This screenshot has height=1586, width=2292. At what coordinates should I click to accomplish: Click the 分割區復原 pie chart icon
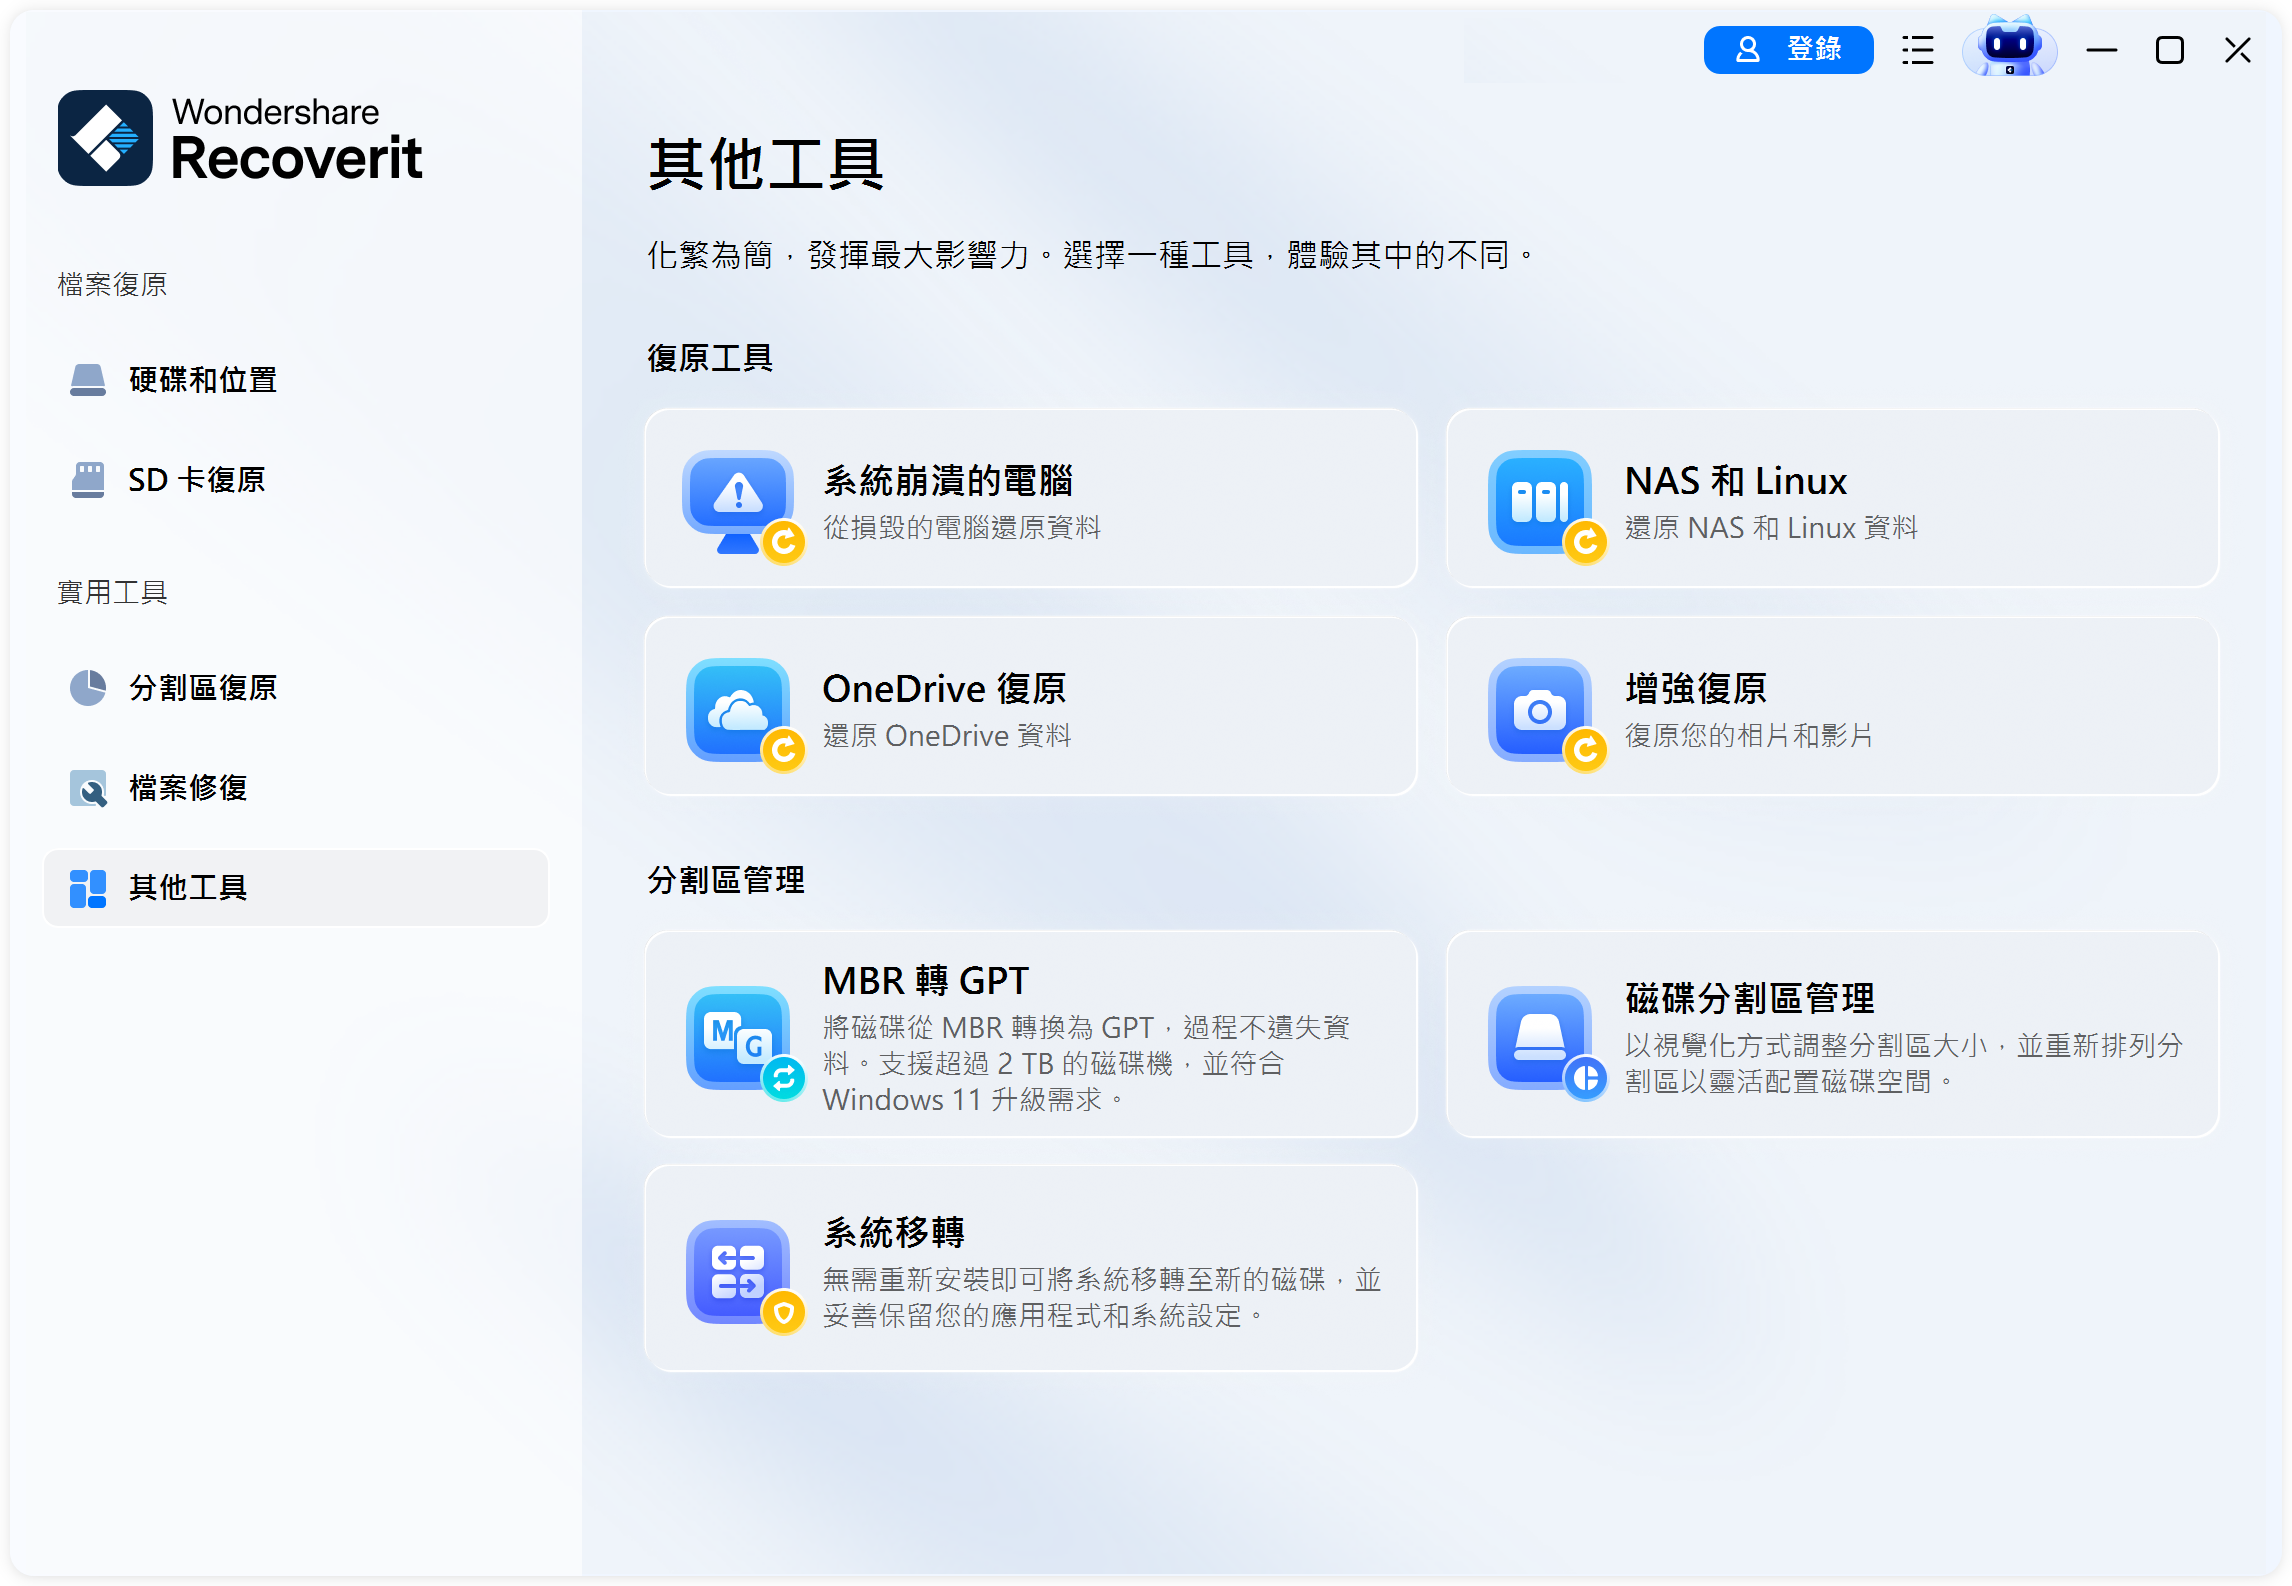(88, 688)
